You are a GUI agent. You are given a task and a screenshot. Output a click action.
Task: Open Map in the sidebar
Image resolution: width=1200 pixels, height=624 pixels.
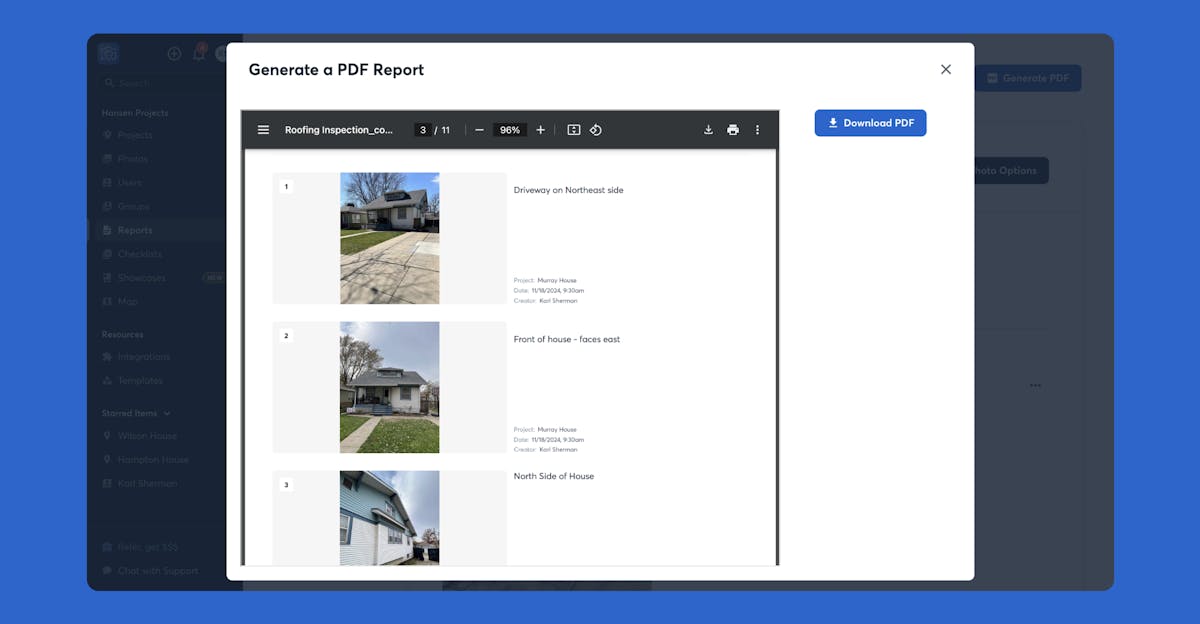click(x=127, y=301)
